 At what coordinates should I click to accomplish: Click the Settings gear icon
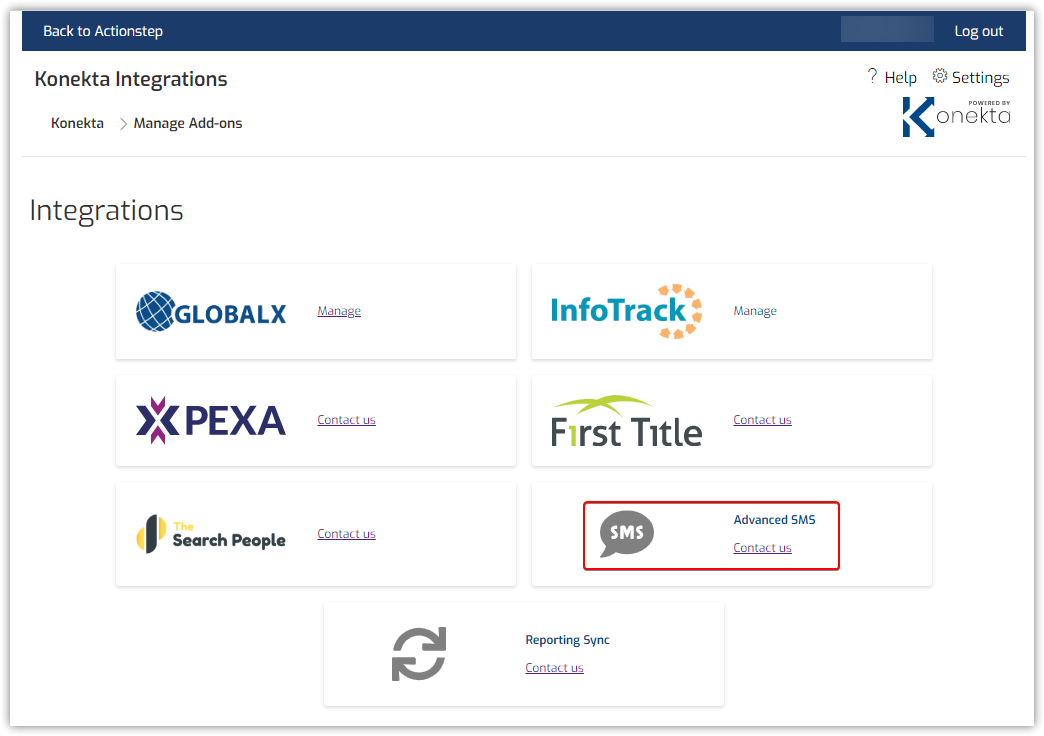(939, 76)
